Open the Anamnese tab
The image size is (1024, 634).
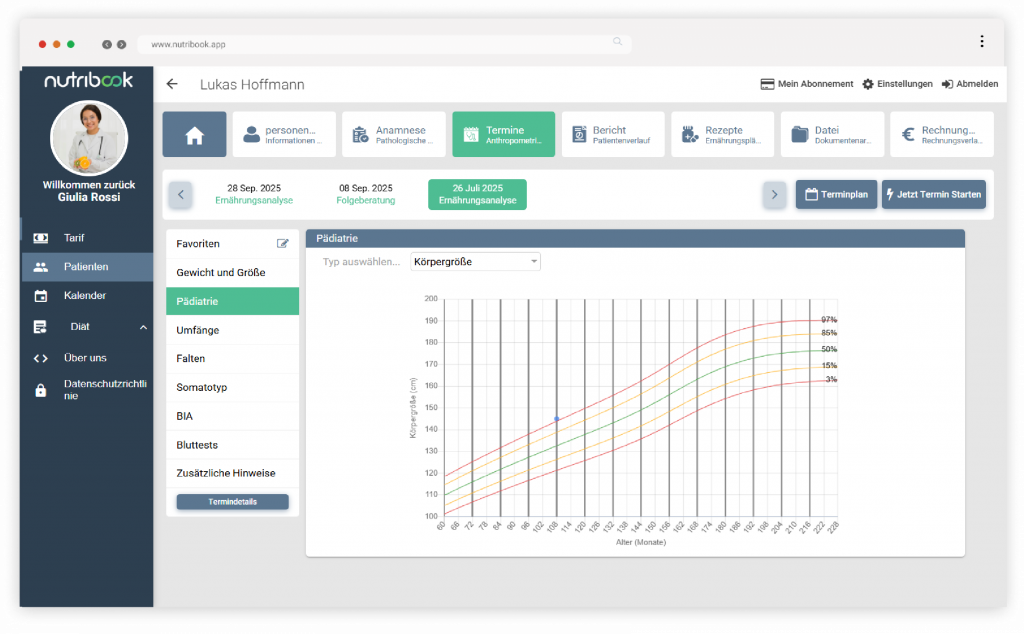[394, 135]
